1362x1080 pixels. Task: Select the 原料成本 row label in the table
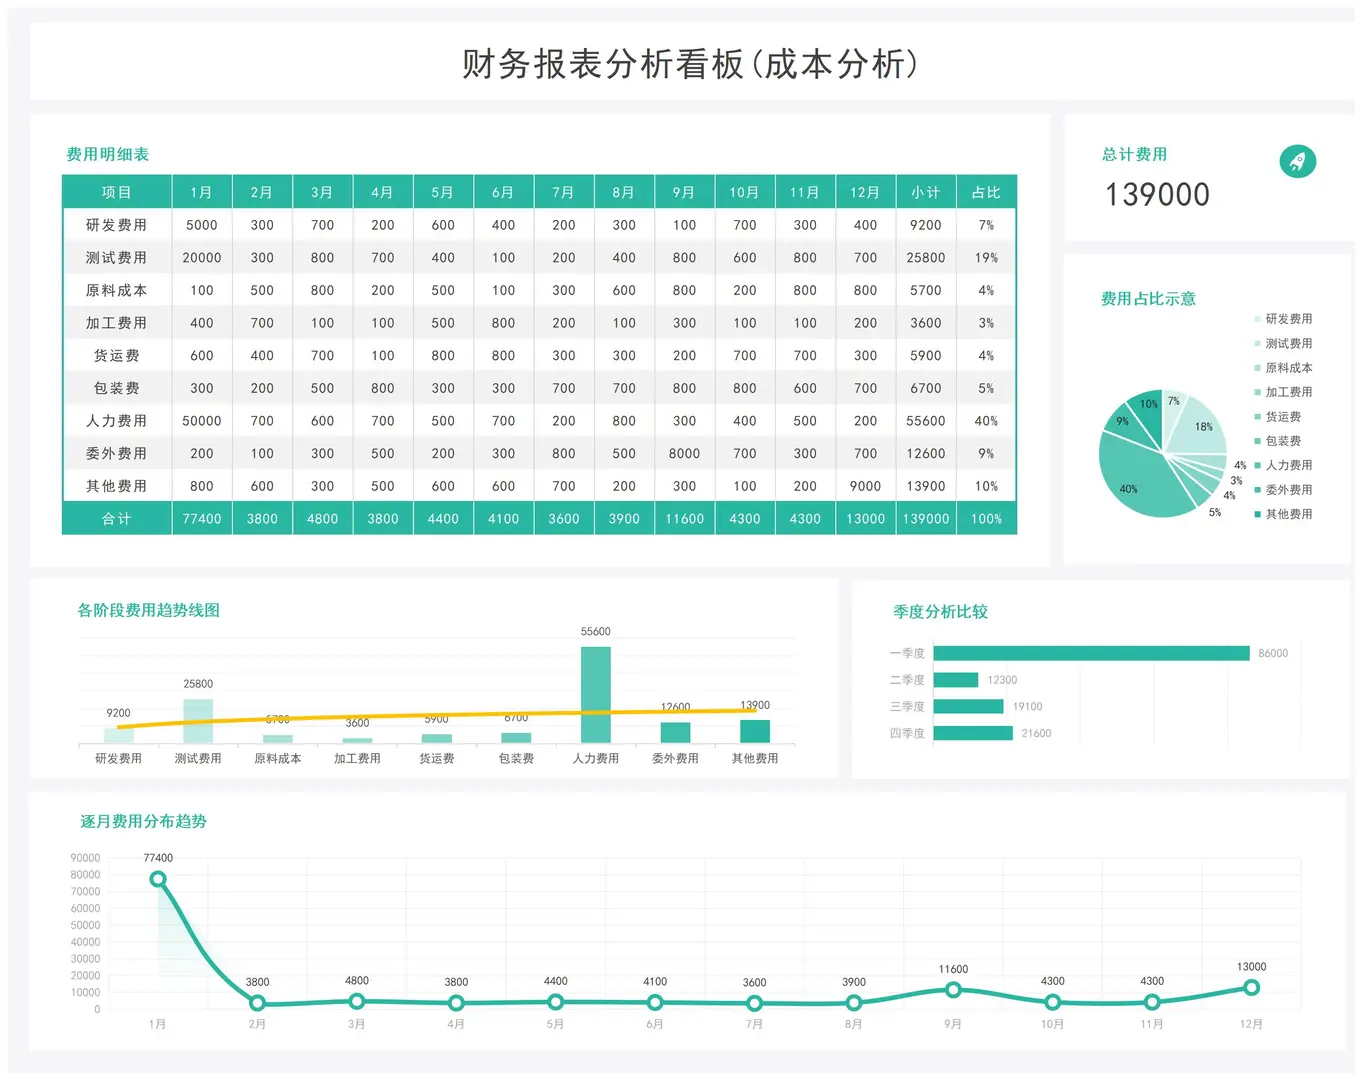[117, 290]
